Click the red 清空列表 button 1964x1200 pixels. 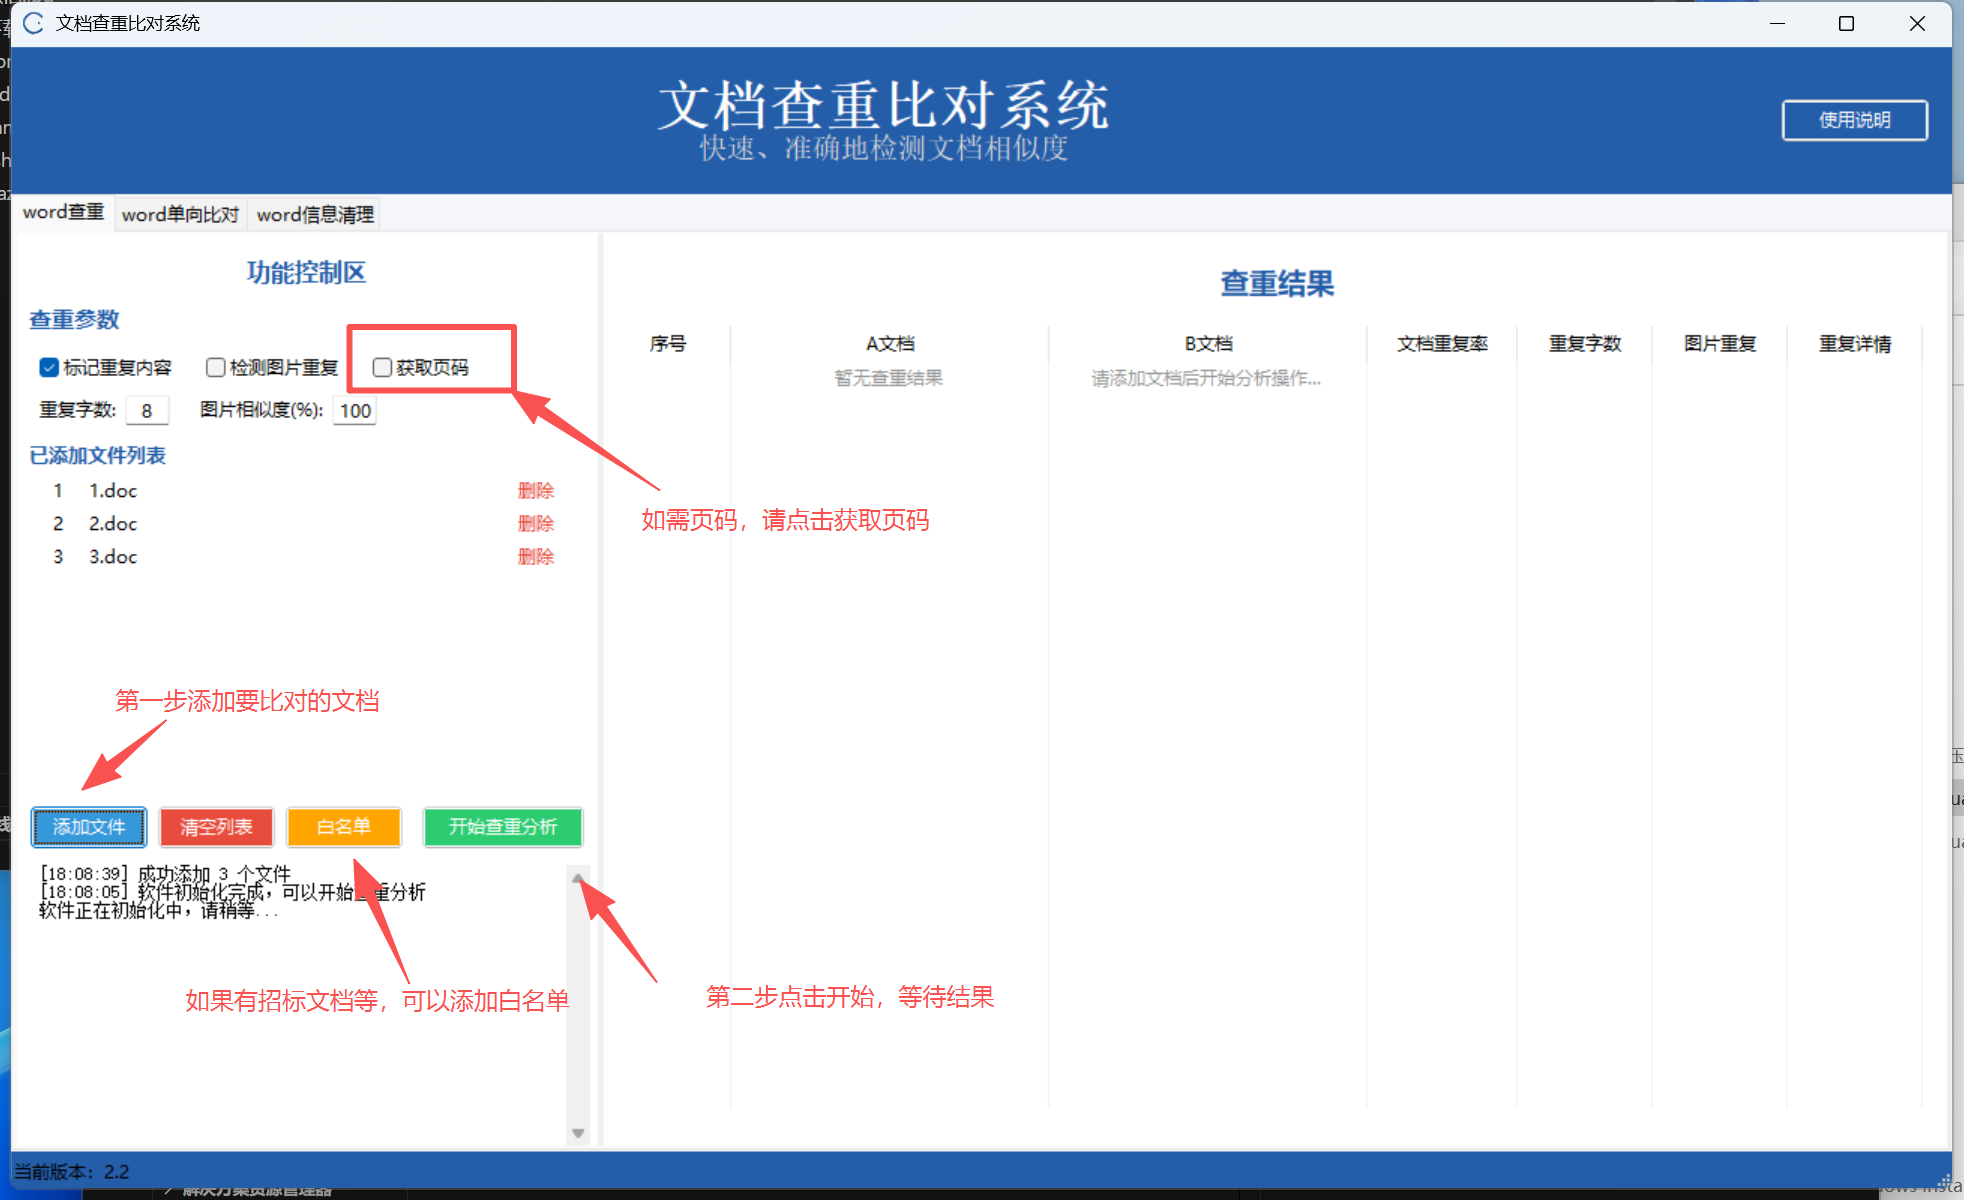click(x=216, y=827)
